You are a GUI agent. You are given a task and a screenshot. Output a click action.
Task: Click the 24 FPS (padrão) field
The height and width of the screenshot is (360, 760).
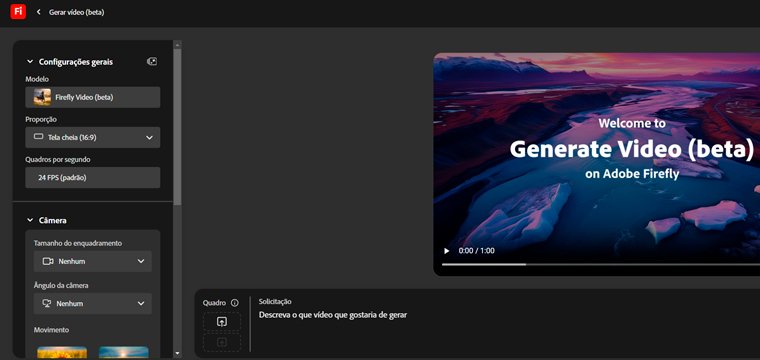coord(93,178)
